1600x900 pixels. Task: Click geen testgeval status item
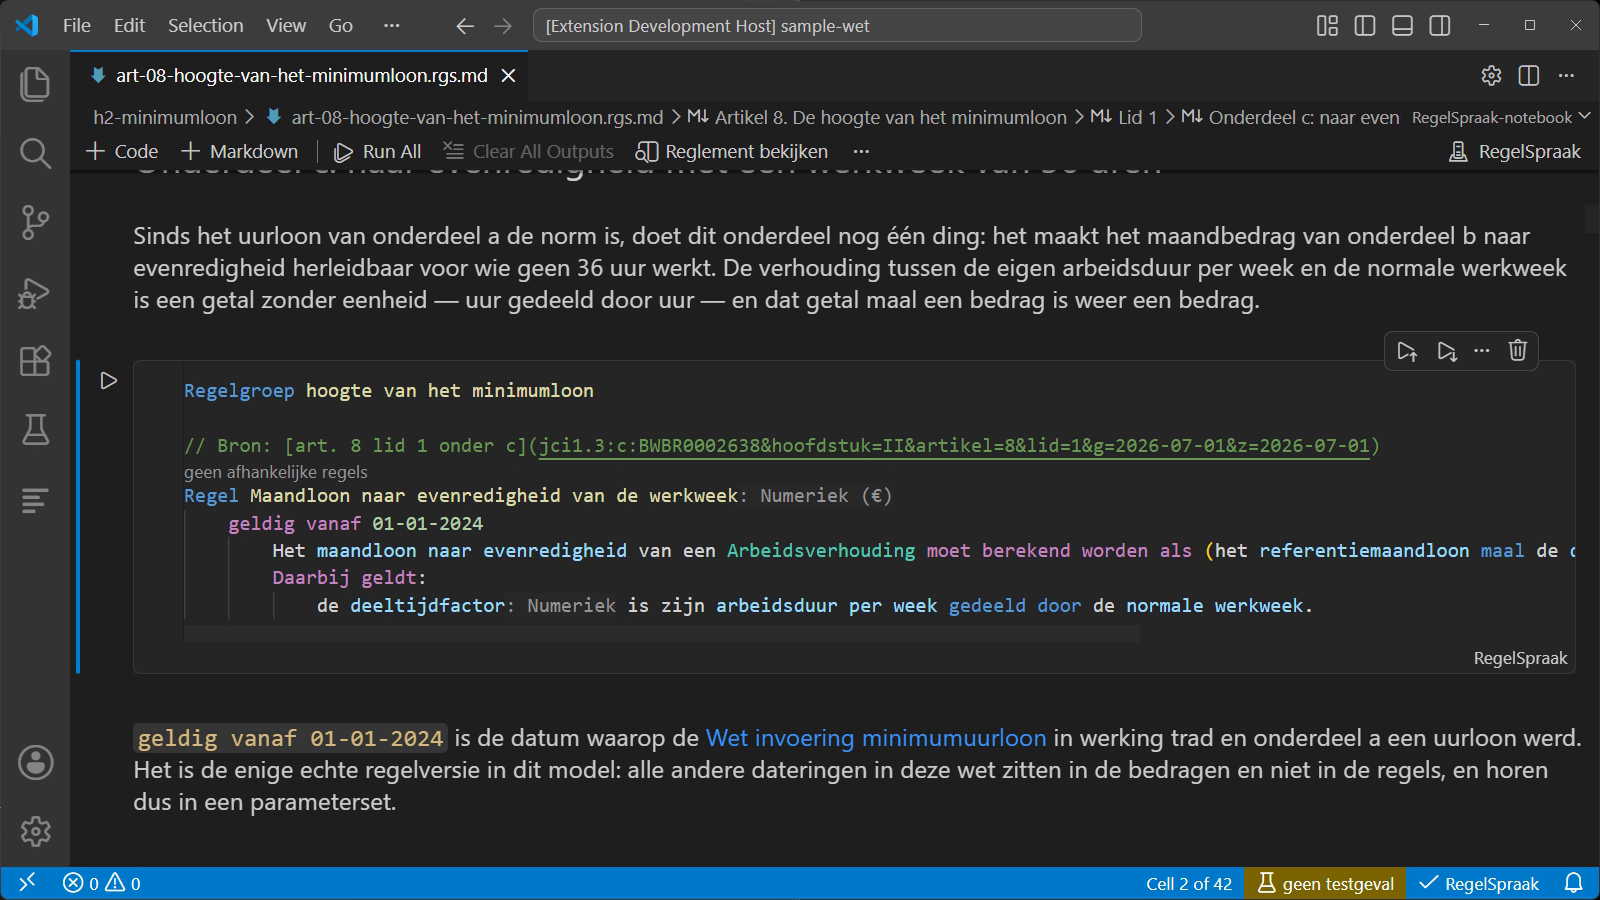point(1325,884)
